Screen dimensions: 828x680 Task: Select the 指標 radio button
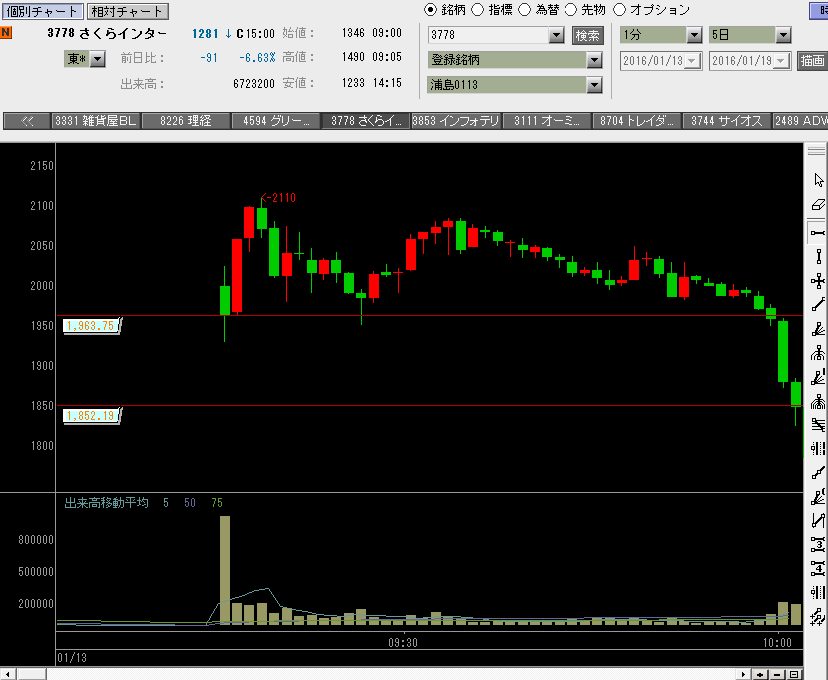[477, 10]
